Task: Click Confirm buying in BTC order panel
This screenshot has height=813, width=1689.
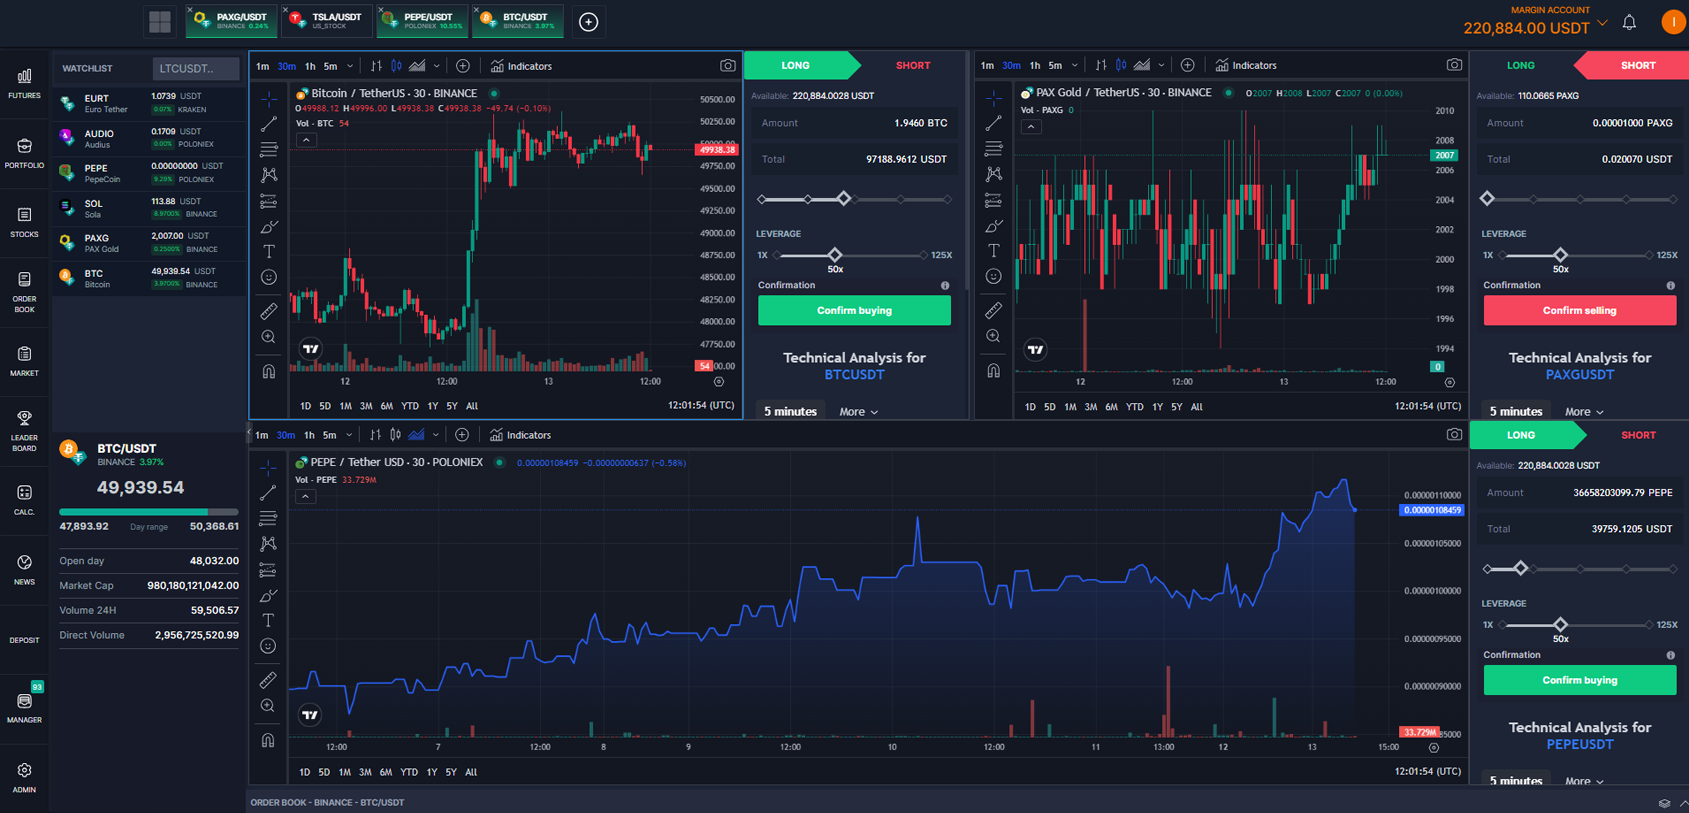Action: pos(854,311)
